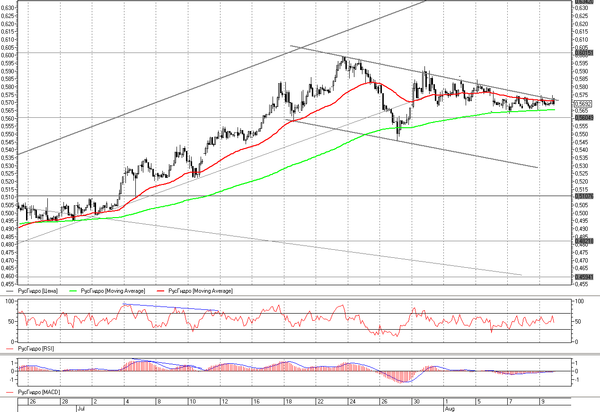Click the 0,470 label on the left price axis
The height and width of the screenshot is (412, 600).
click(8, 261)
